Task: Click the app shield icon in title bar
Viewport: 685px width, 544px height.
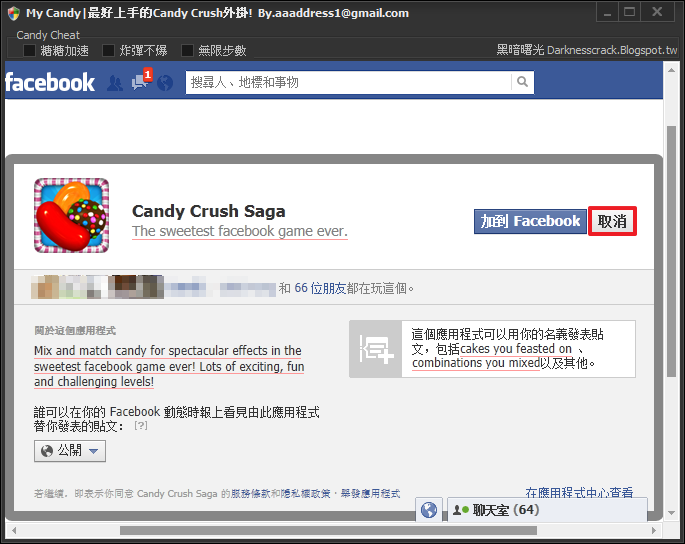Action: pyautogui.click(x=14, y=13)
